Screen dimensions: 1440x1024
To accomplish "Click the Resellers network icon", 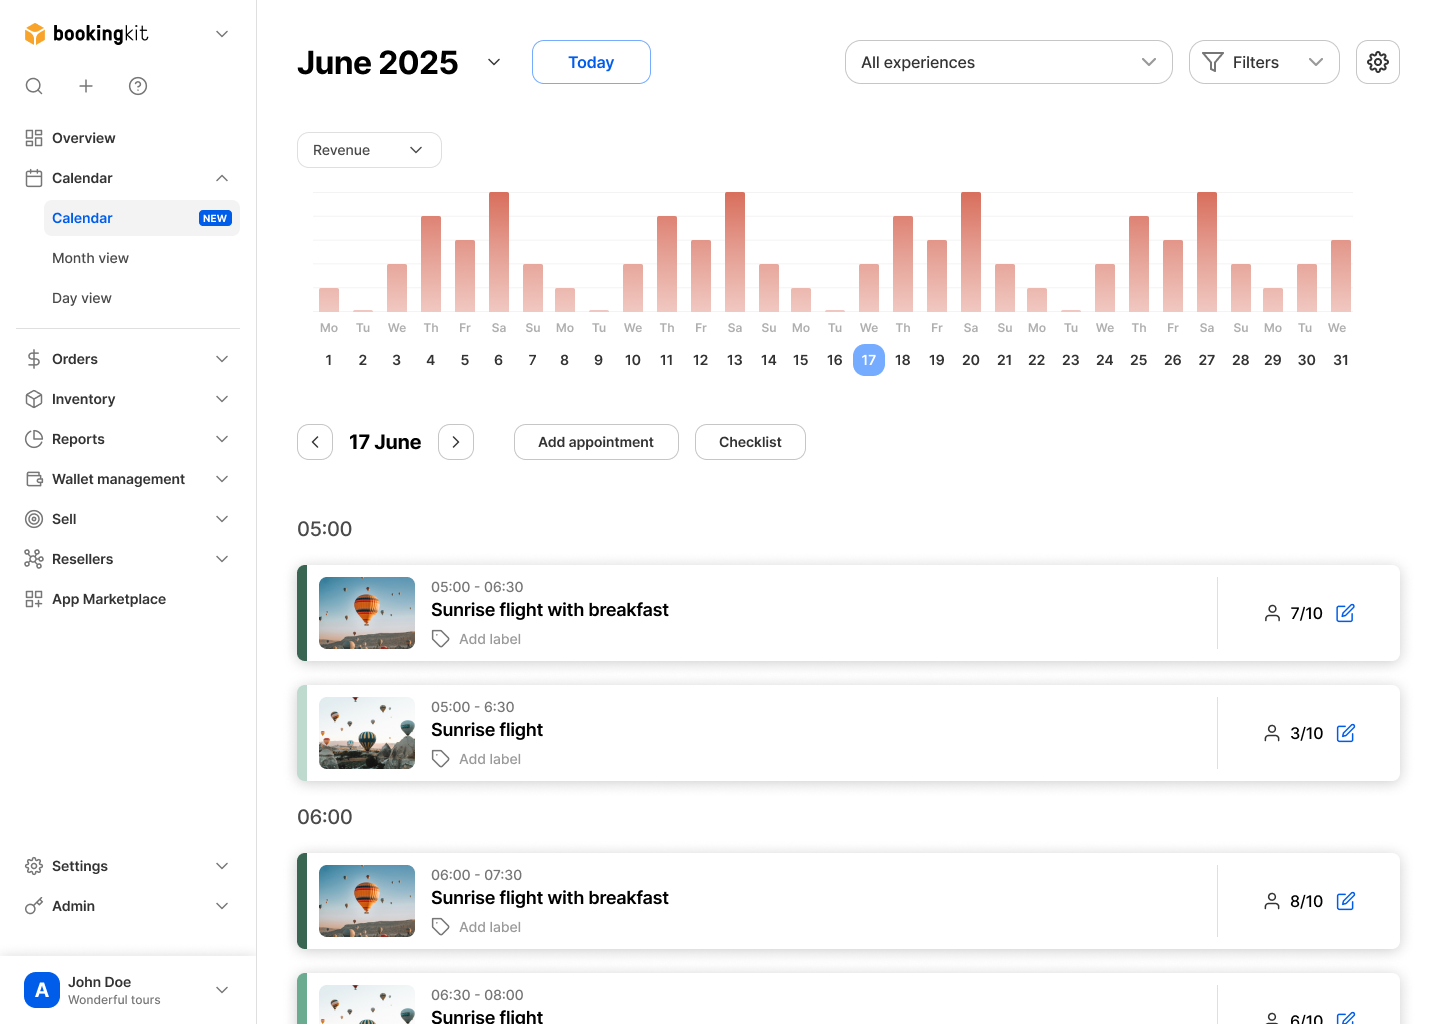I will coord(34,558).
